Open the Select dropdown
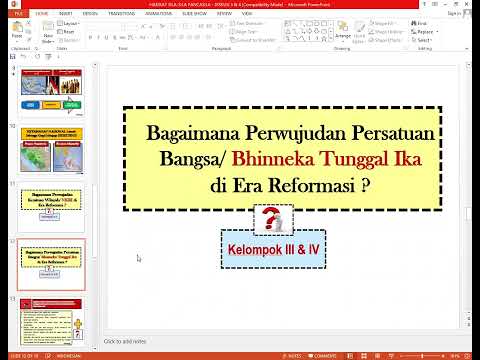480x360 pixels. point(422,40)
